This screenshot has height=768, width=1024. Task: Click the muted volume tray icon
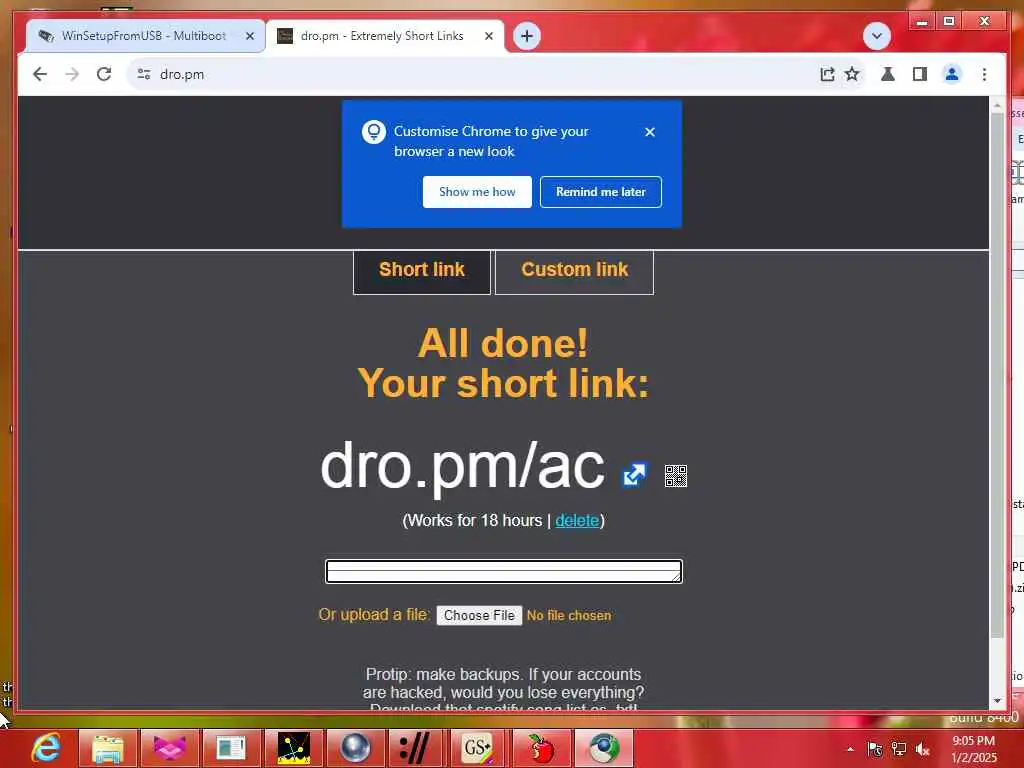pyautogui.click(x=923, y=749)
